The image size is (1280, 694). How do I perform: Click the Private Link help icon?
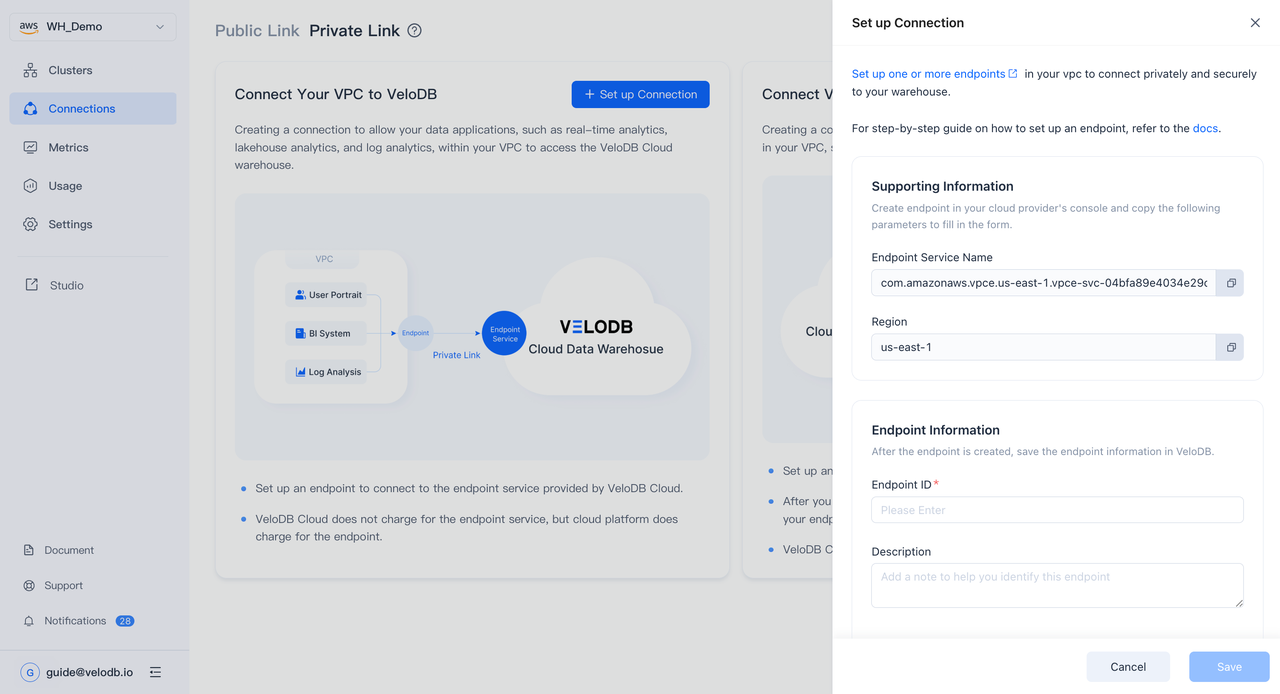click(414, 31)
